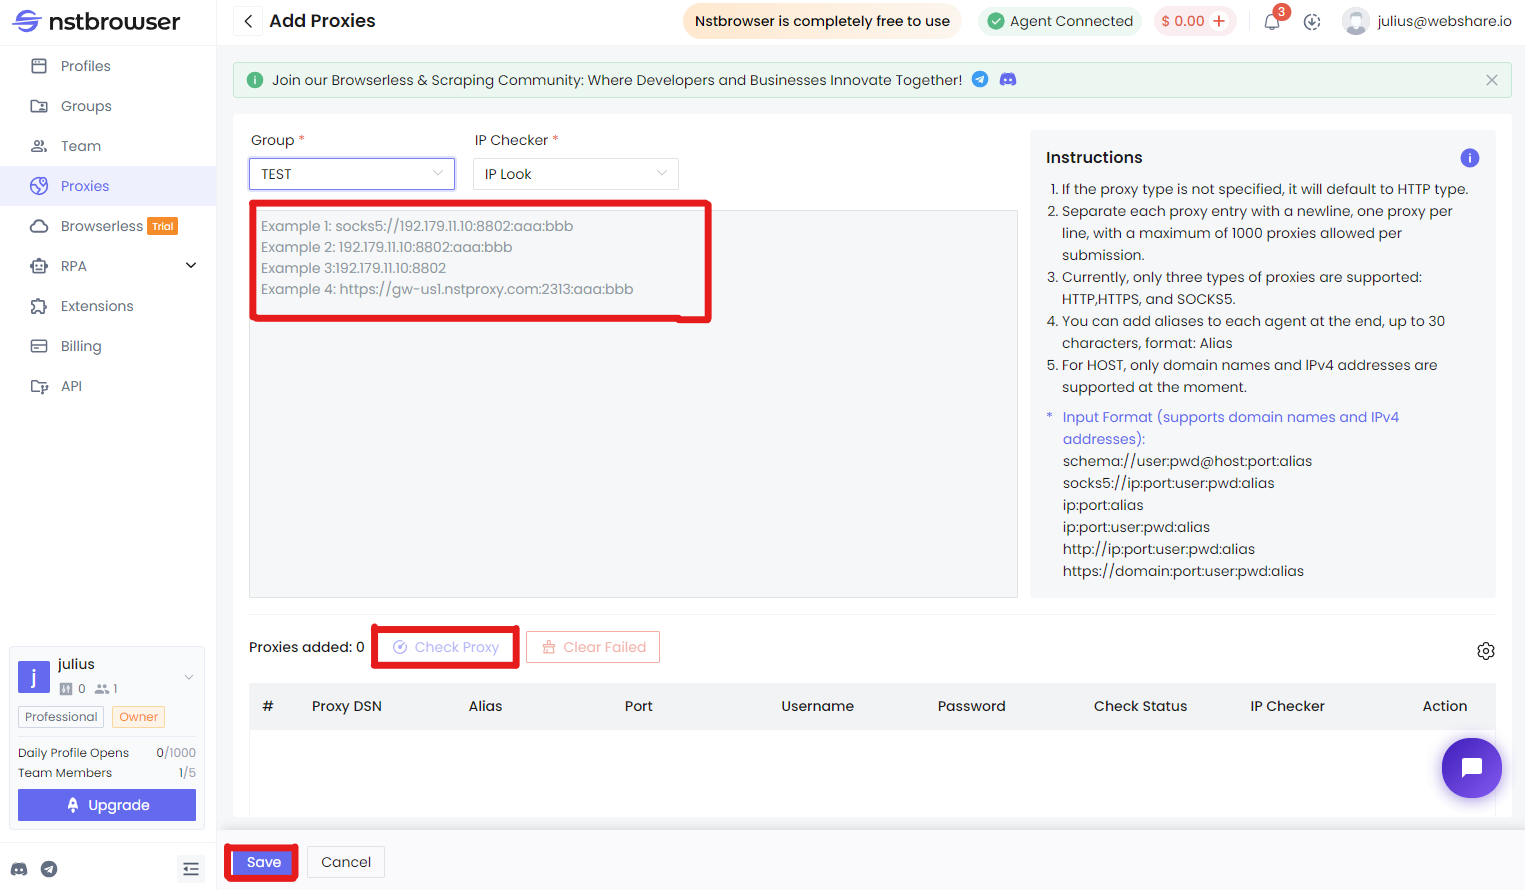Click the Port column header
The width and height of the screenshot is (1525, 890).
(x=638, y=706)
